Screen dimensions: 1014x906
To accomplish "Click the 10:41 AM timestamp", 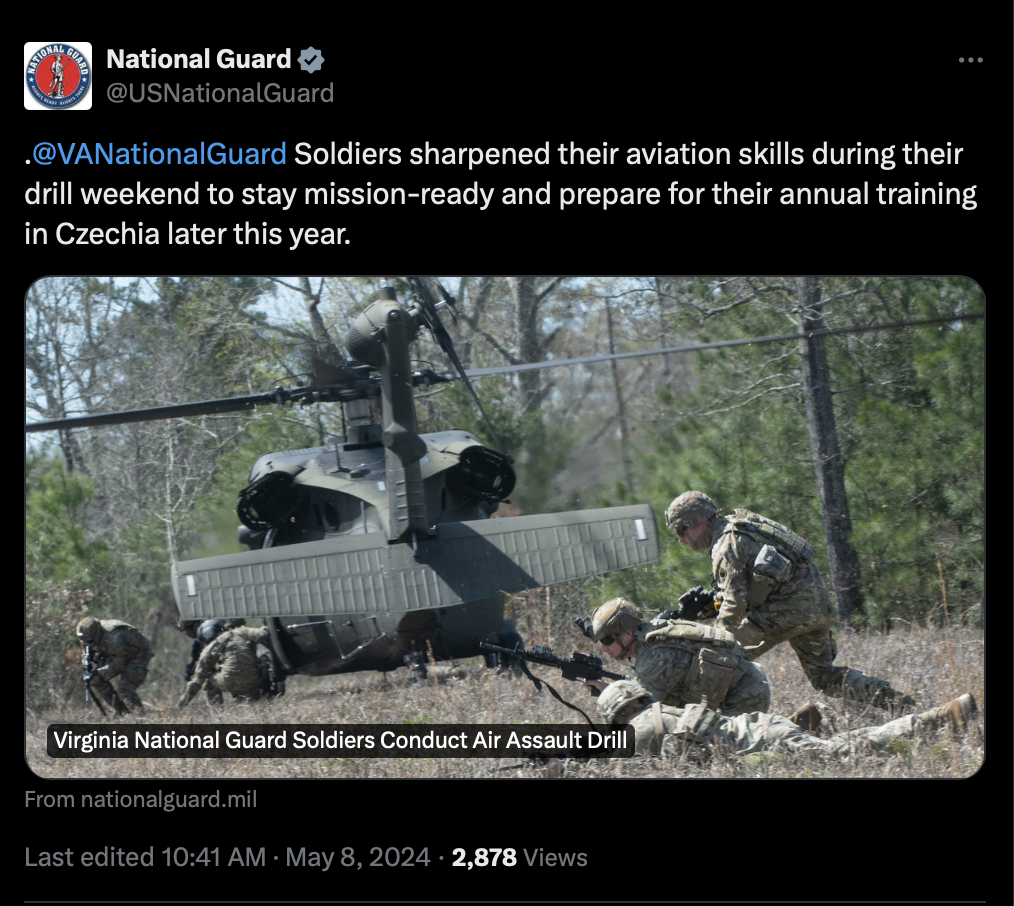I will click(x=213, y=857).
